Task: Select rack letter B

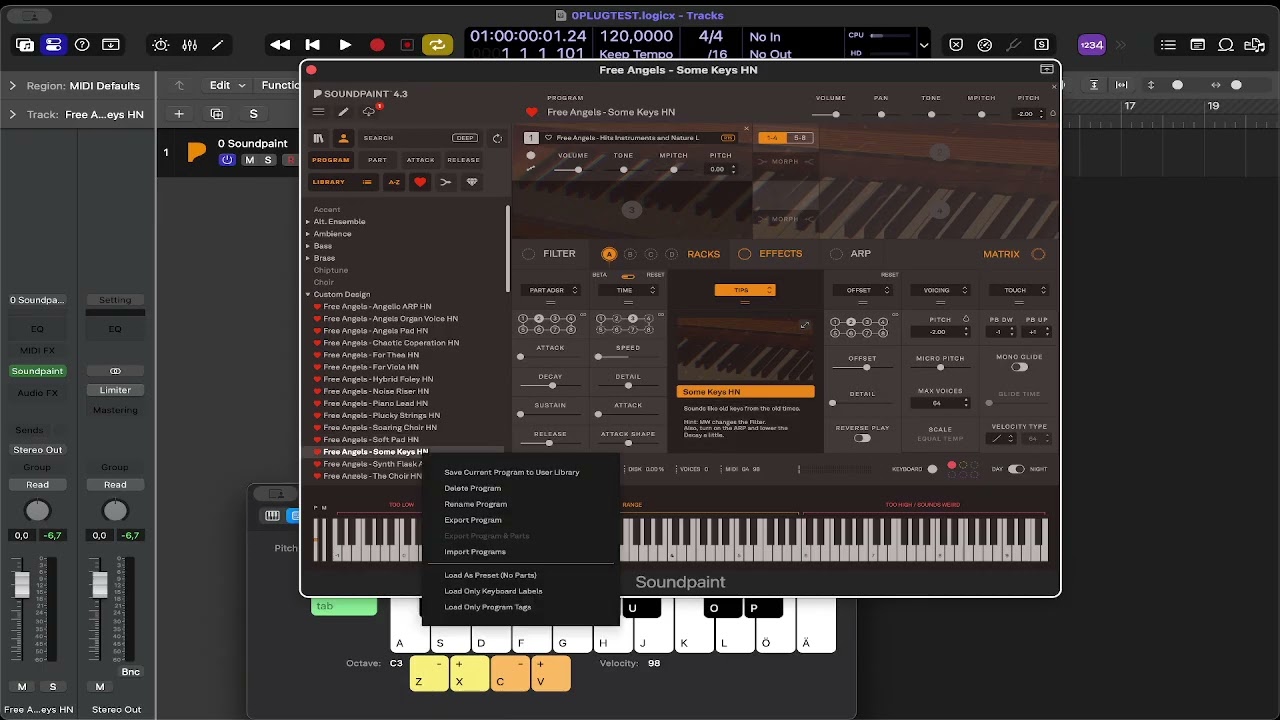Action: coord(630,254)
